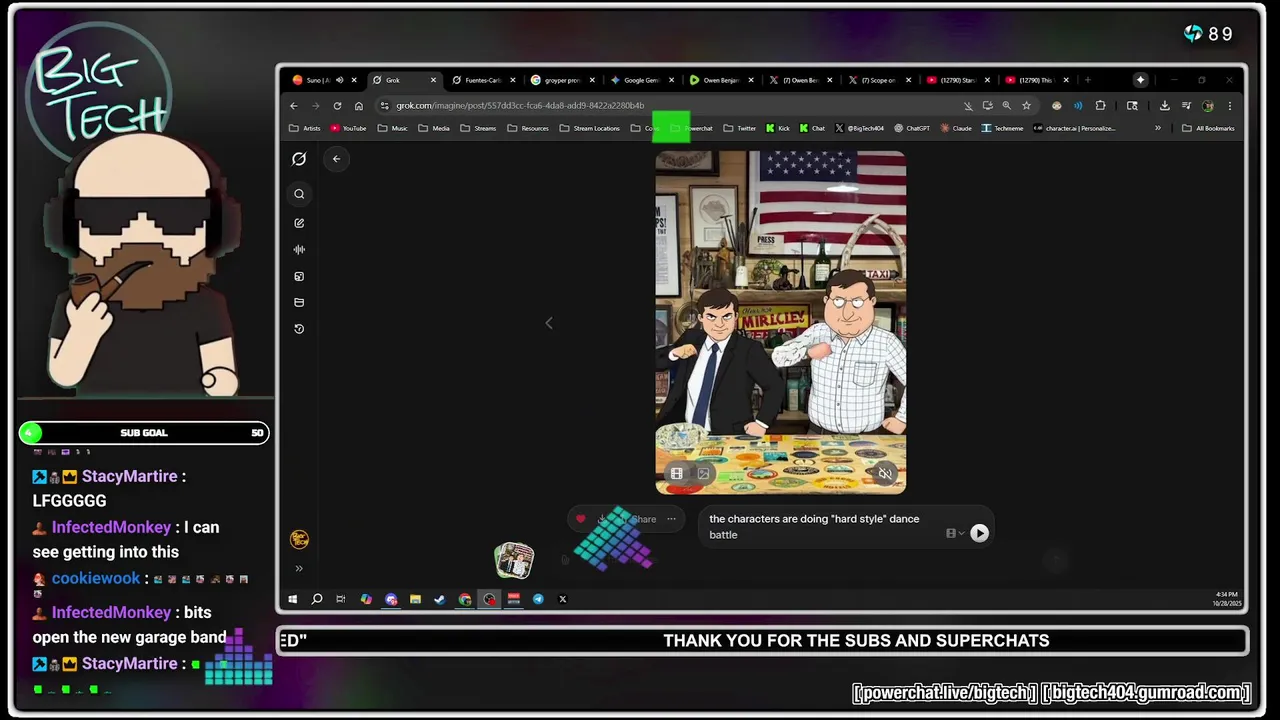The width and height of the screenshot is (1280, 720).
Task: Go back using the circular arrow button
Action: pyautogui.click(x=336, y=159)
